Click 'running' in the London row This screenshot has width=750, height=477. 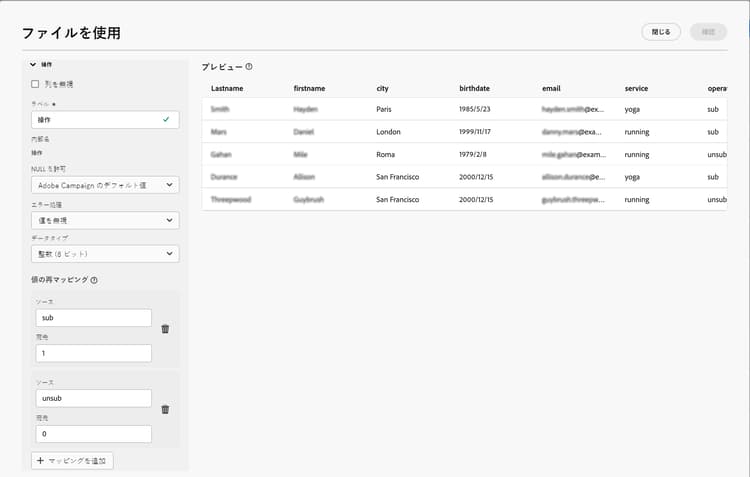click(x=637, y=132)
